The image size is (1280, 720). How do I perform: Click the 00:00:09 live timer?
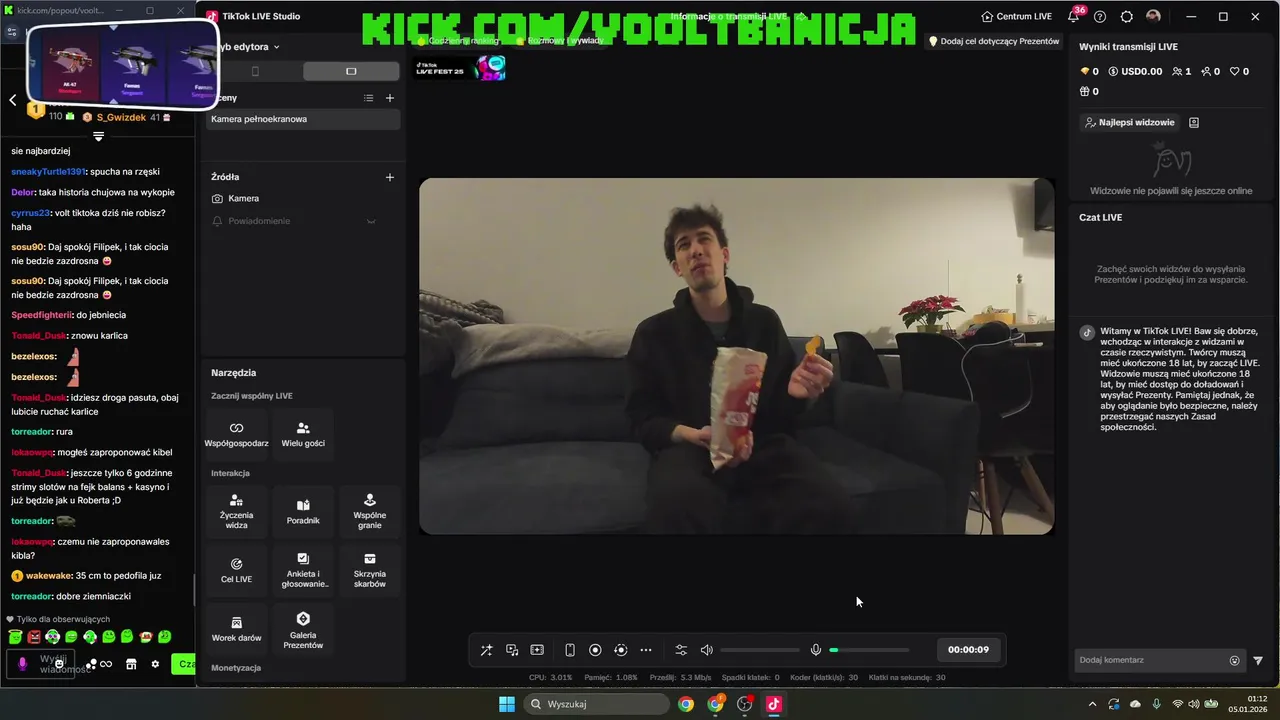(968, 650)
